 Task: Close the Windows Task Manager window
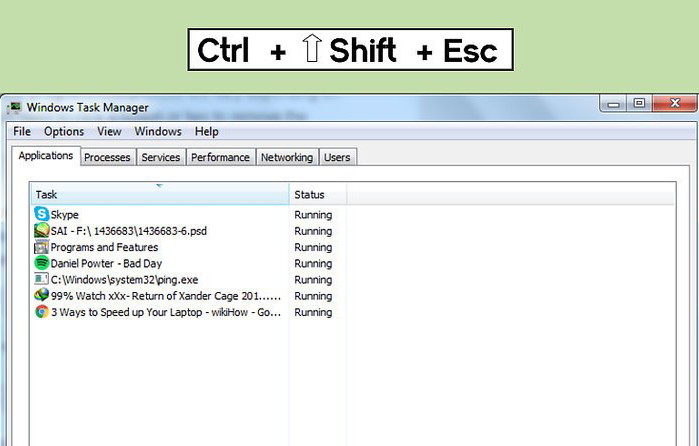coord(675,103)
